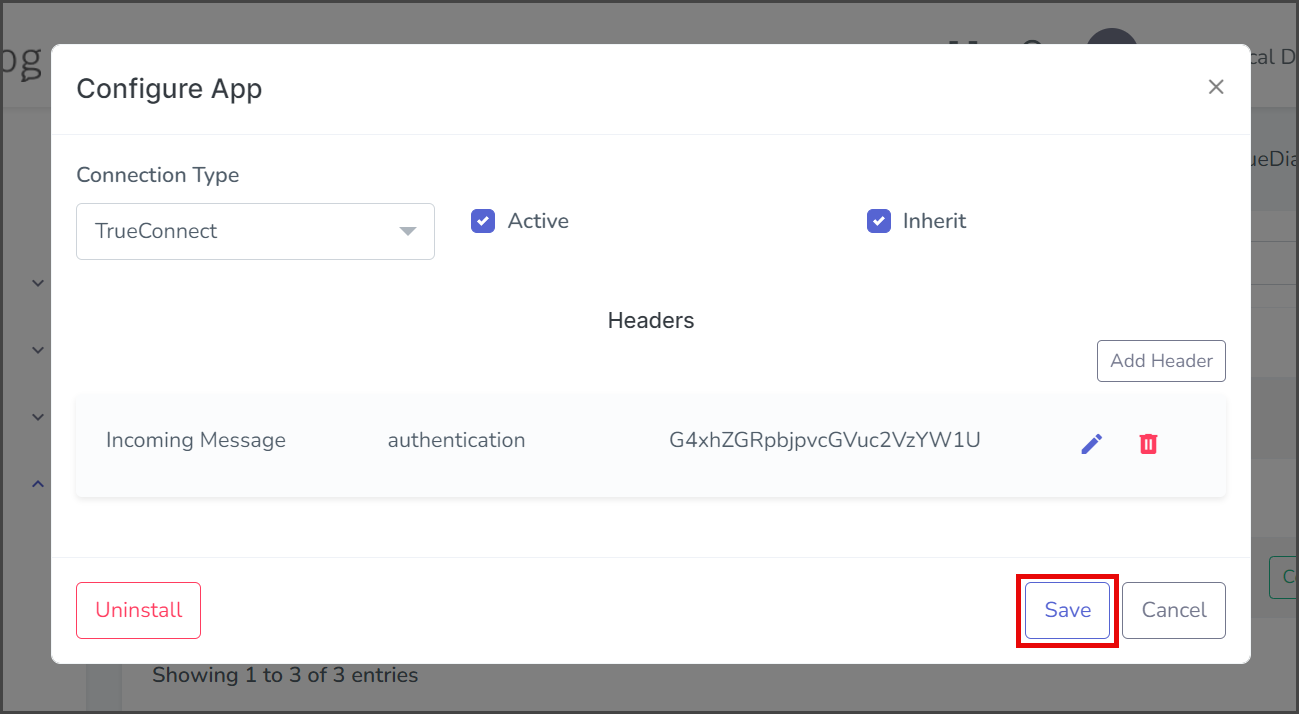
Task: Expand the lowest down chevron in left sidebar
Action: [x=38, y=417]
